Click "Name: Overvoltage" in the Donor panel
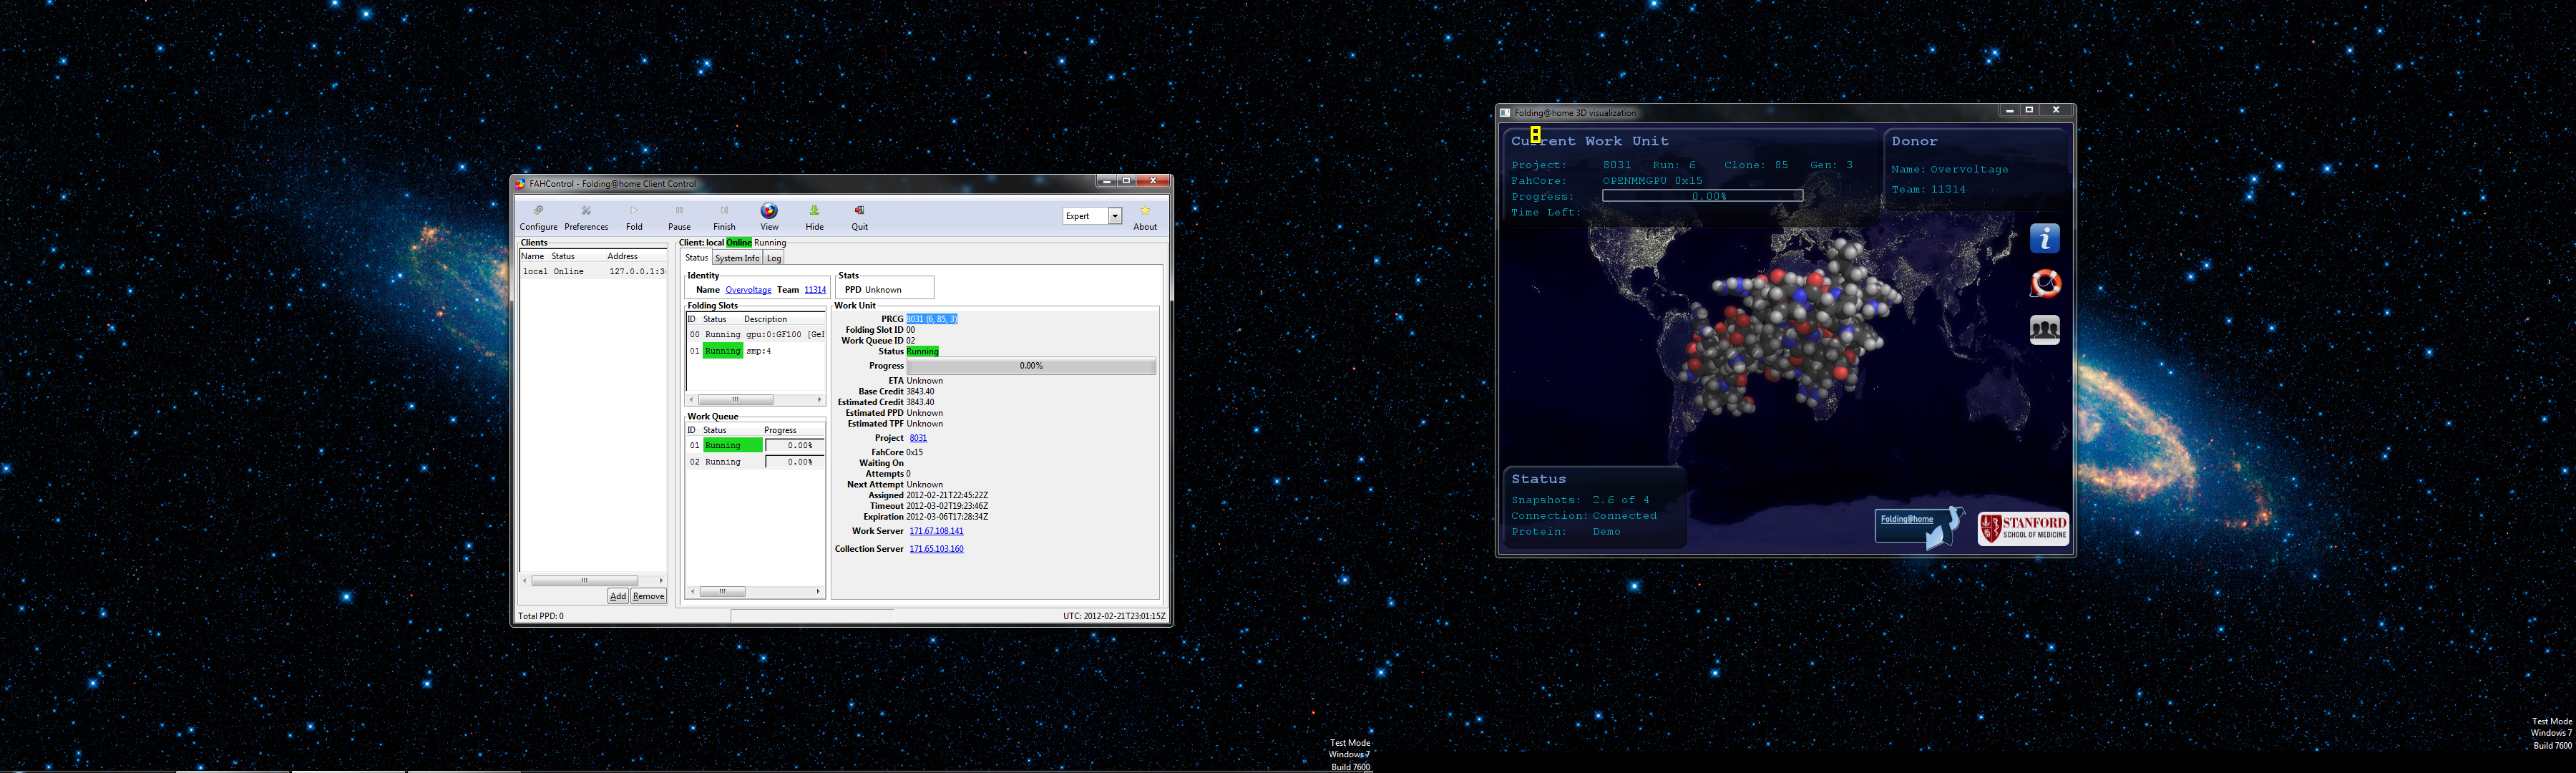 click(1949, 170)
